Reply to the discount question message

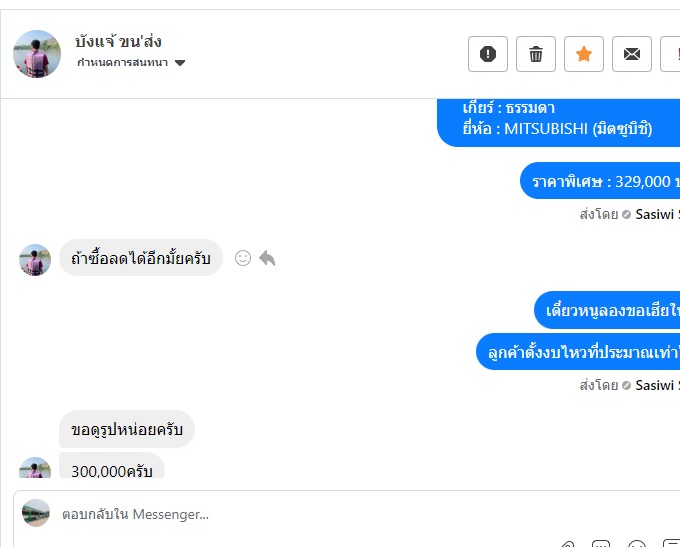coord(267,258)
